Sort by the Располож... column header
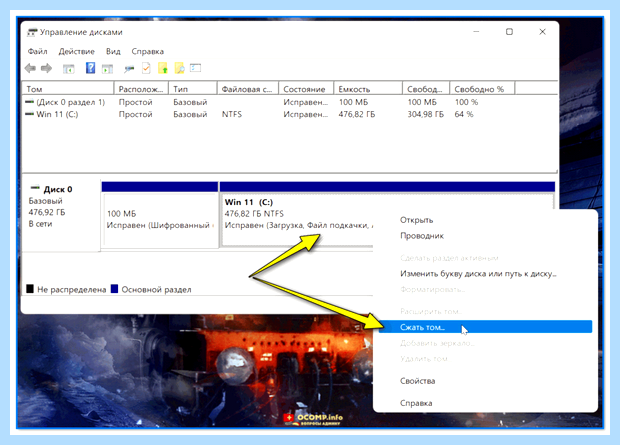 [141, 89]
